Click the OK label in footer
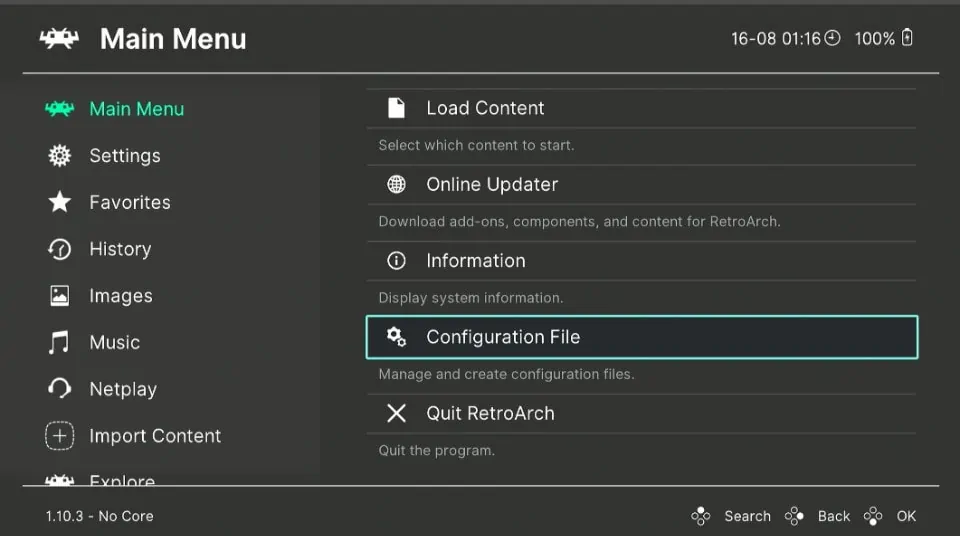This screenshot has width=960, height=536. click(x=906, y=516)
